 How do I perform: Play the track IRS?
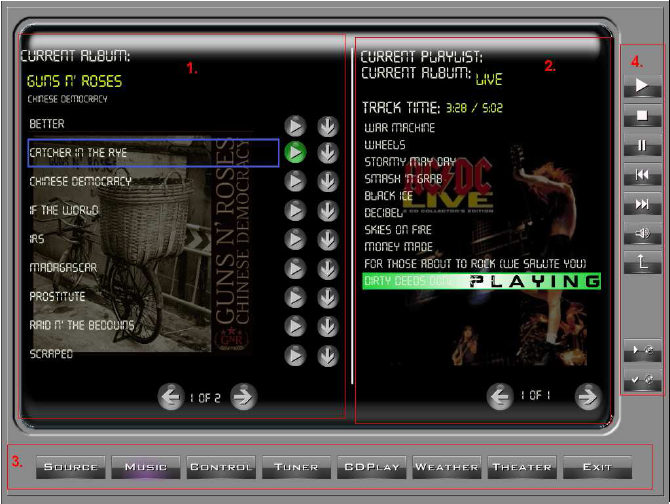click(x=295, y=239)
